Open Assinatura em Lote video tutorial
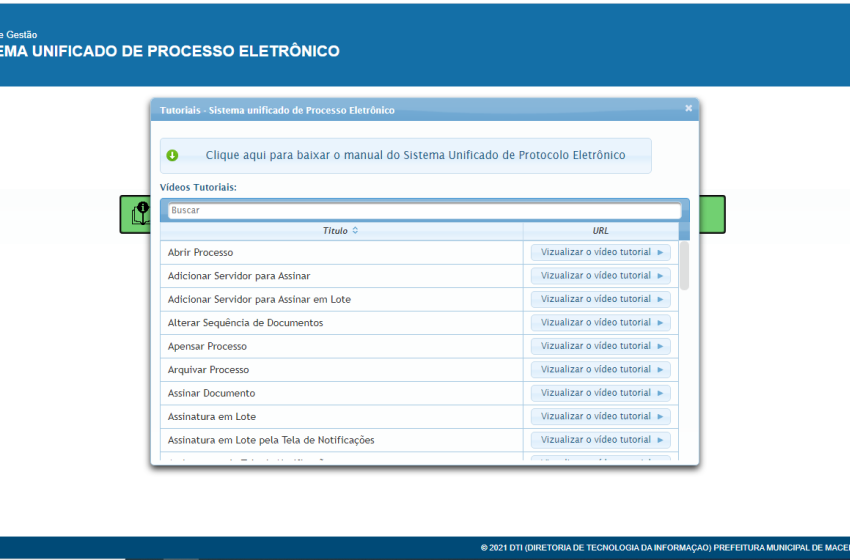Image resolution: width=850 pixels, height=560 pixels. click(x=601, y=416)
